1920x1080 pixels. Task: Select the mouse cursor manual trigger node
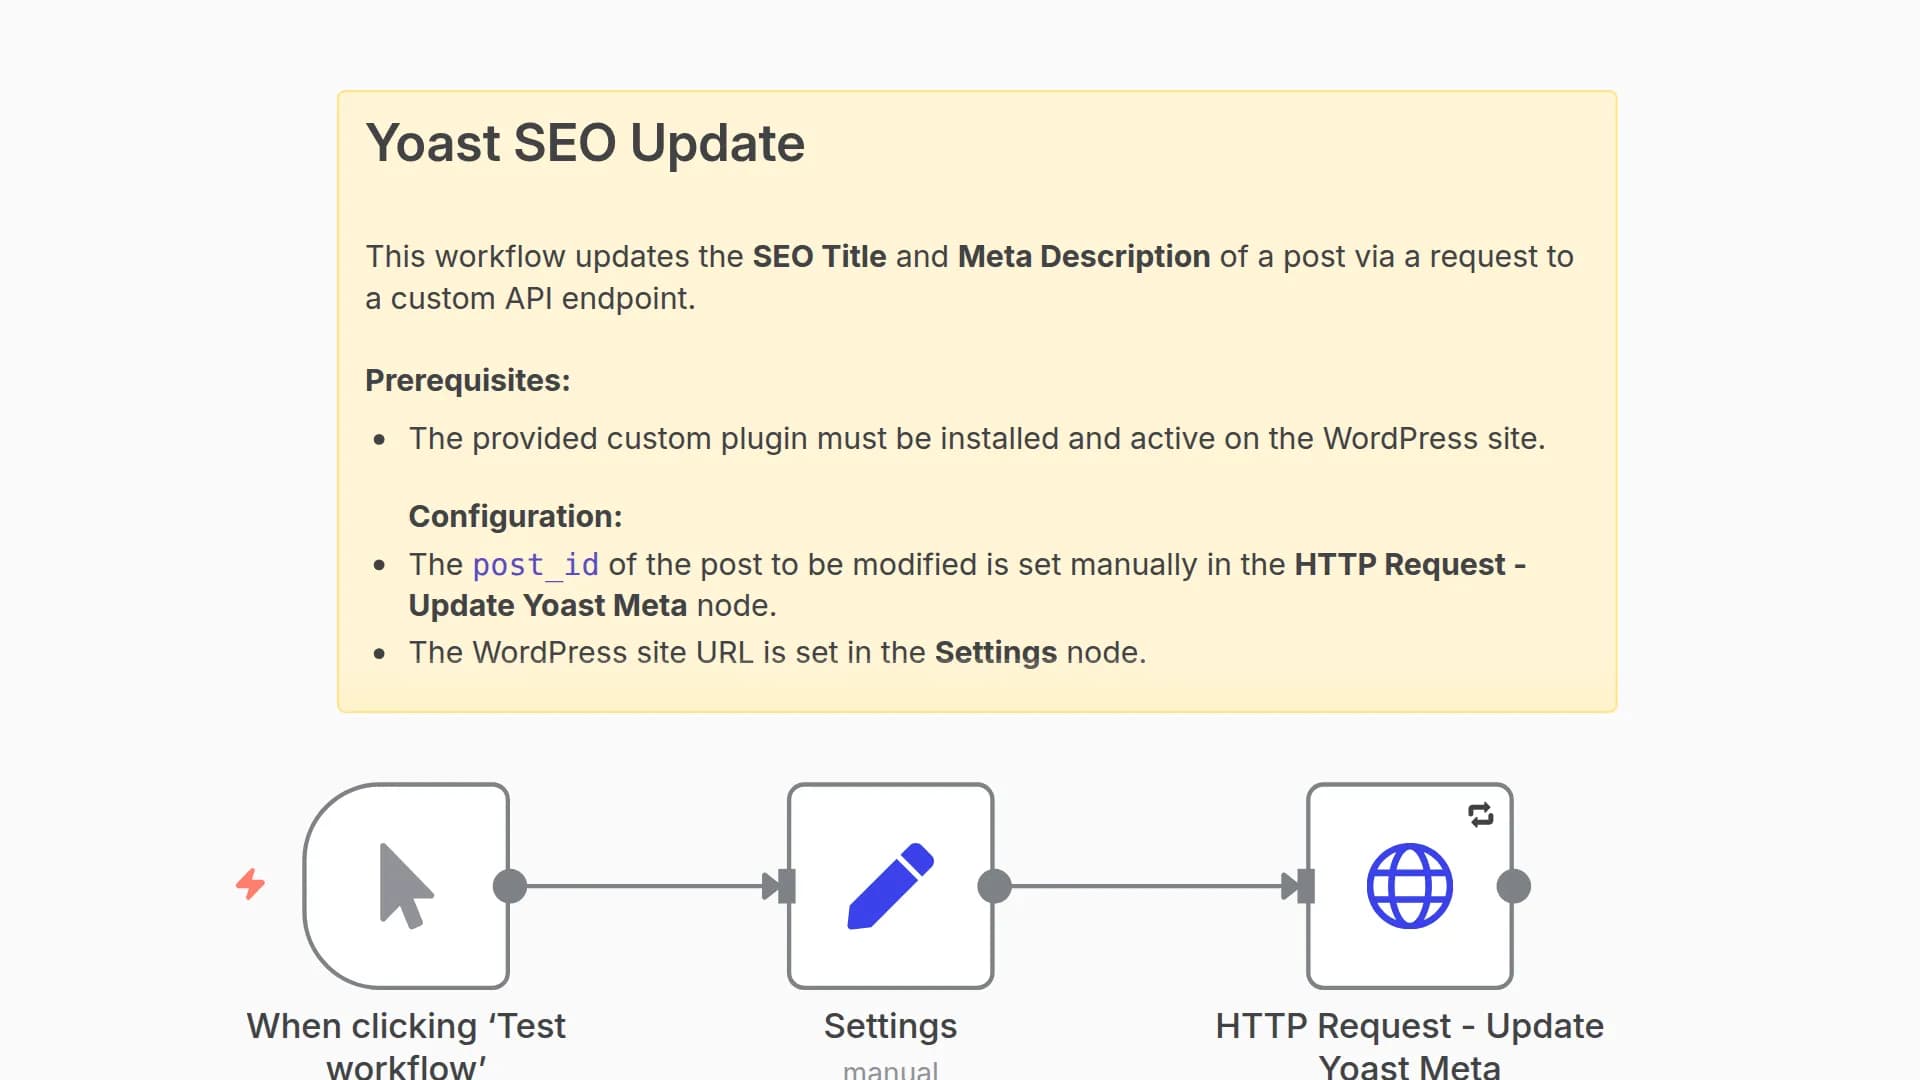coord(406,886)
